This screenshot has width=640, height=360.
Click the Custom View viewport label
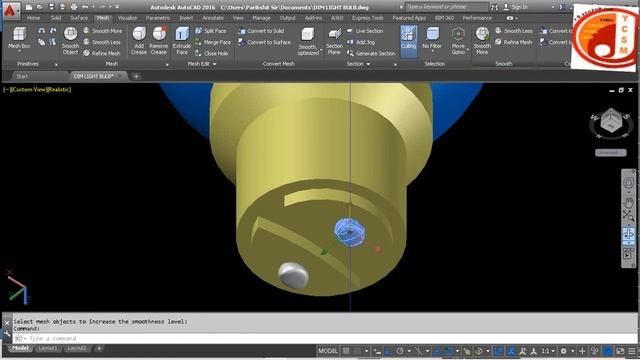tap(29, 89)
